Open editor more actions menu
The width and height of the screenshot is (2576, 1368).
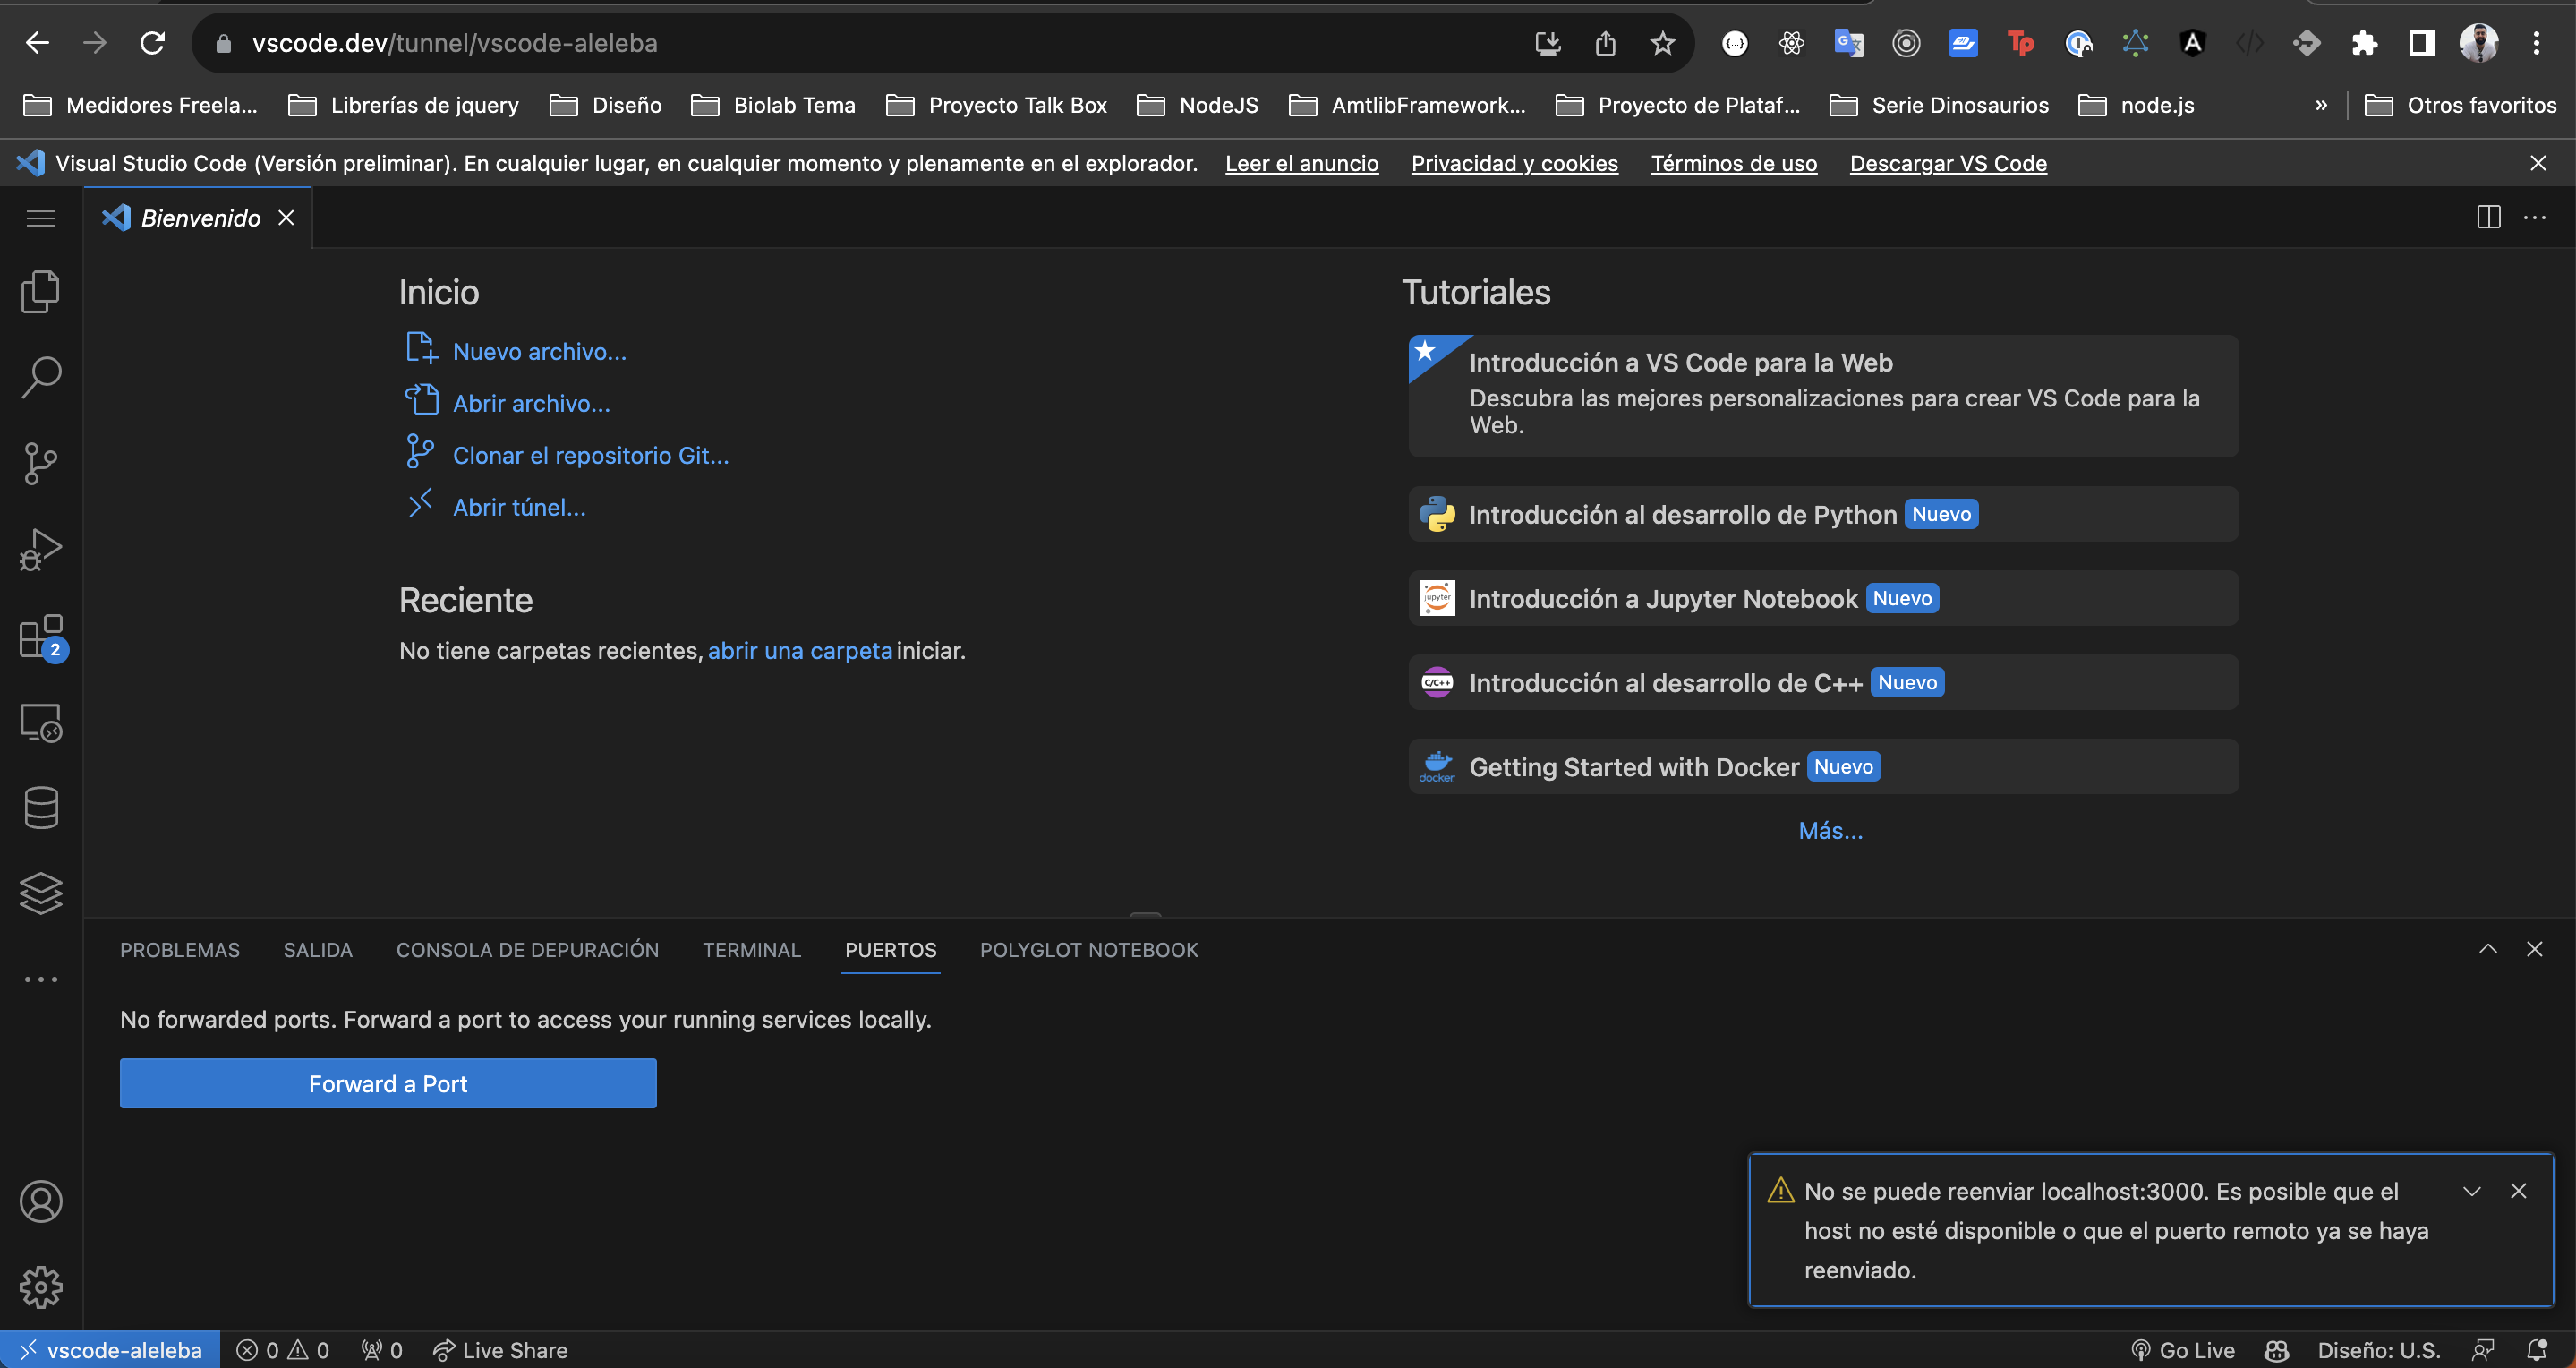pos(2536,217)
